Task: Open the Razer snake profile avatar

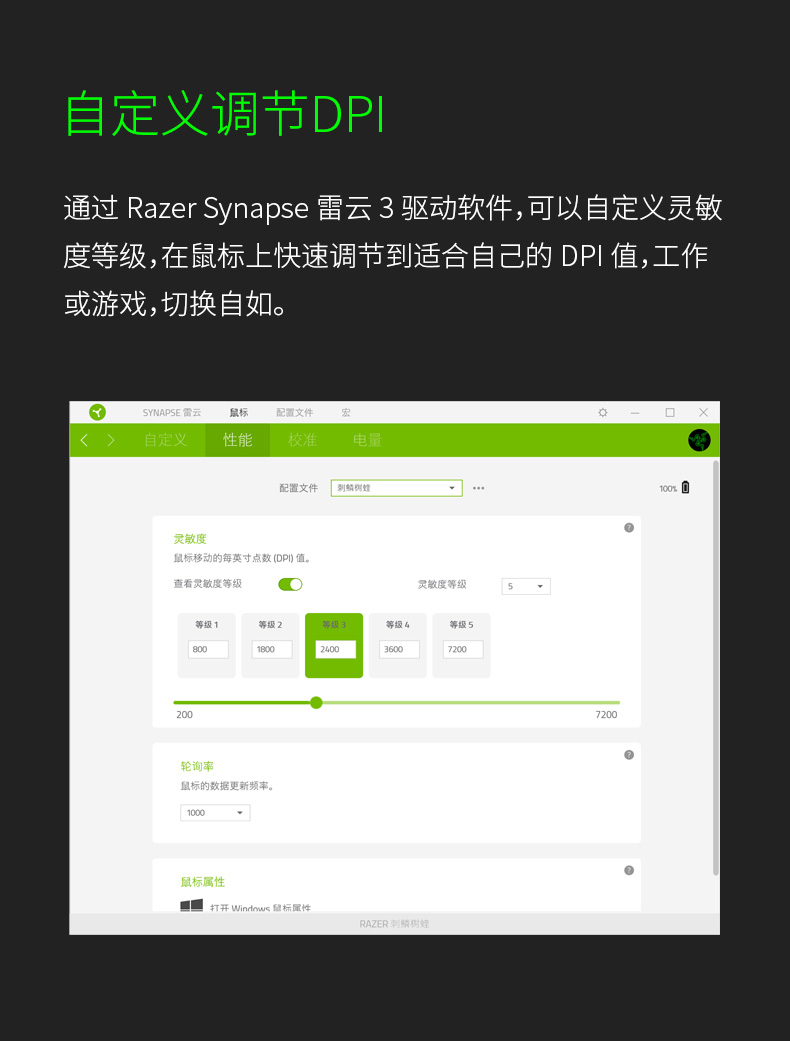Action: click(x=699, y=440)
